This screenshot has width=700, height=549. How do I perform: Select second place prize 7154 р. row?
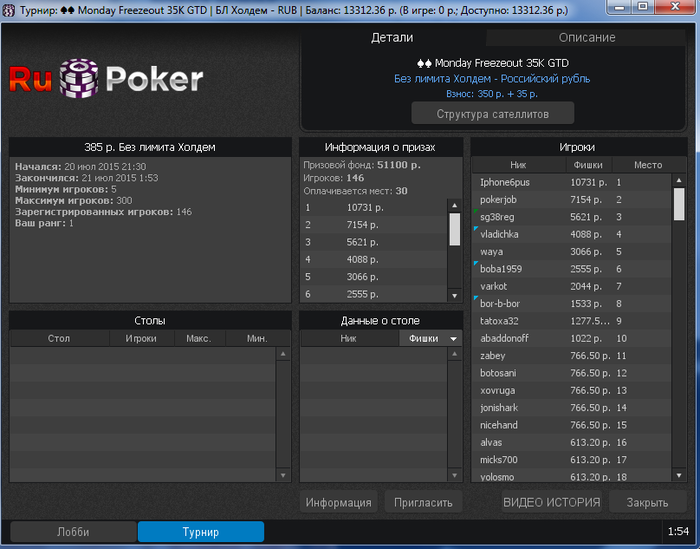[x=374, y=225]
